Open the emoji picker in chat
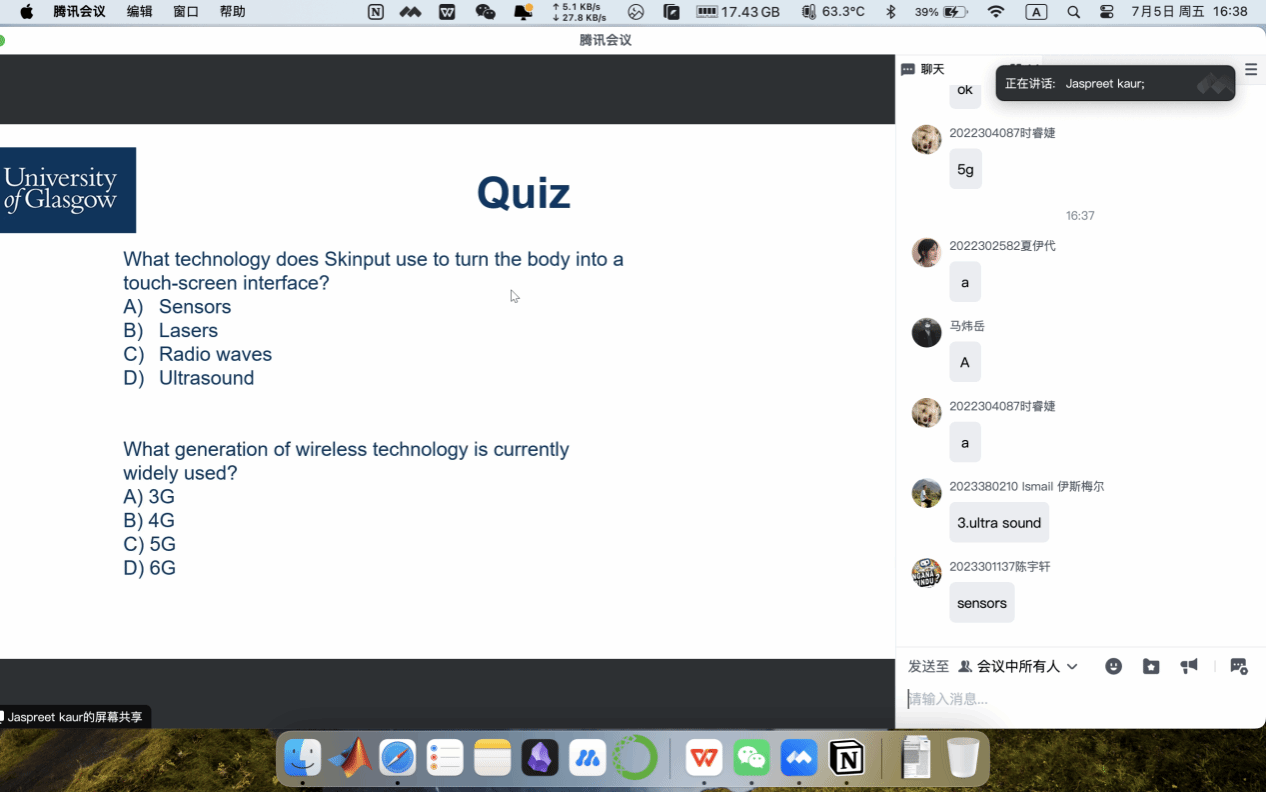1266x792 pixels. 1113,666
